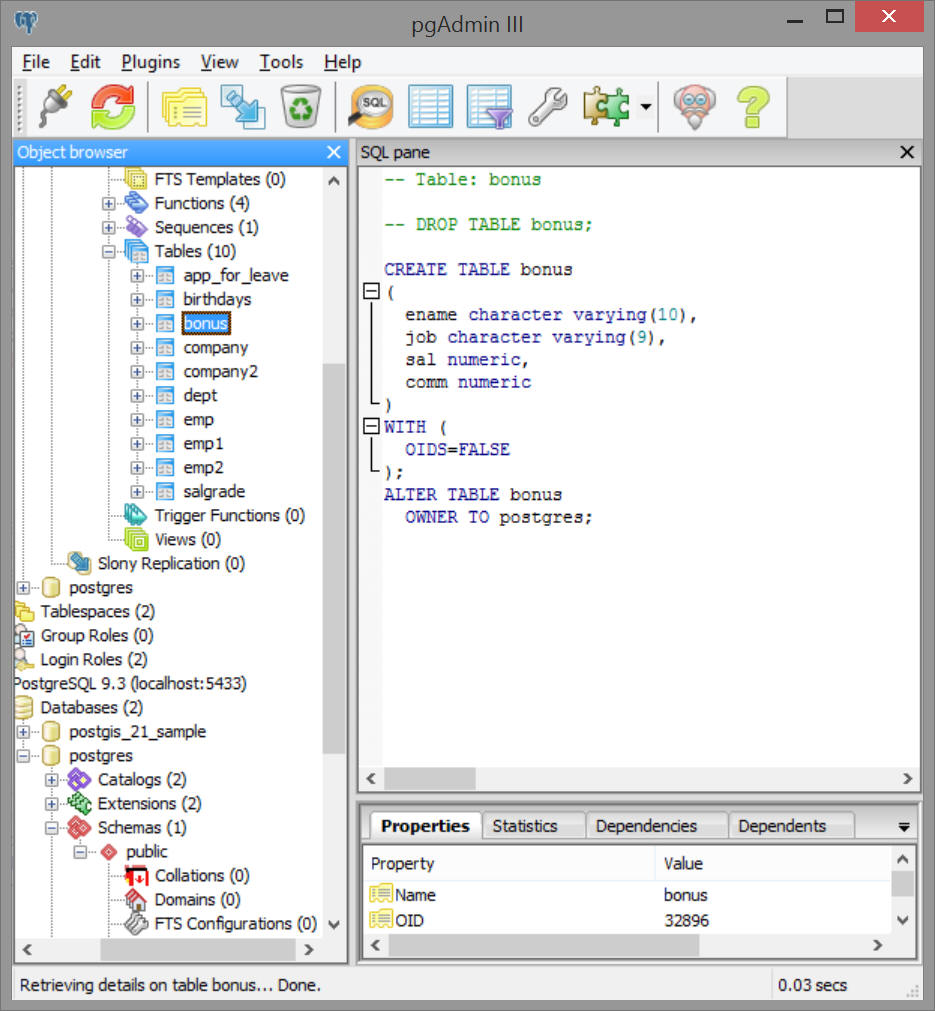The width and height of the screenshot is (935, 1011).
Task: Collapse the CREATE TABLE code fold
Action: pyautogui.click(x=371, y=292)
